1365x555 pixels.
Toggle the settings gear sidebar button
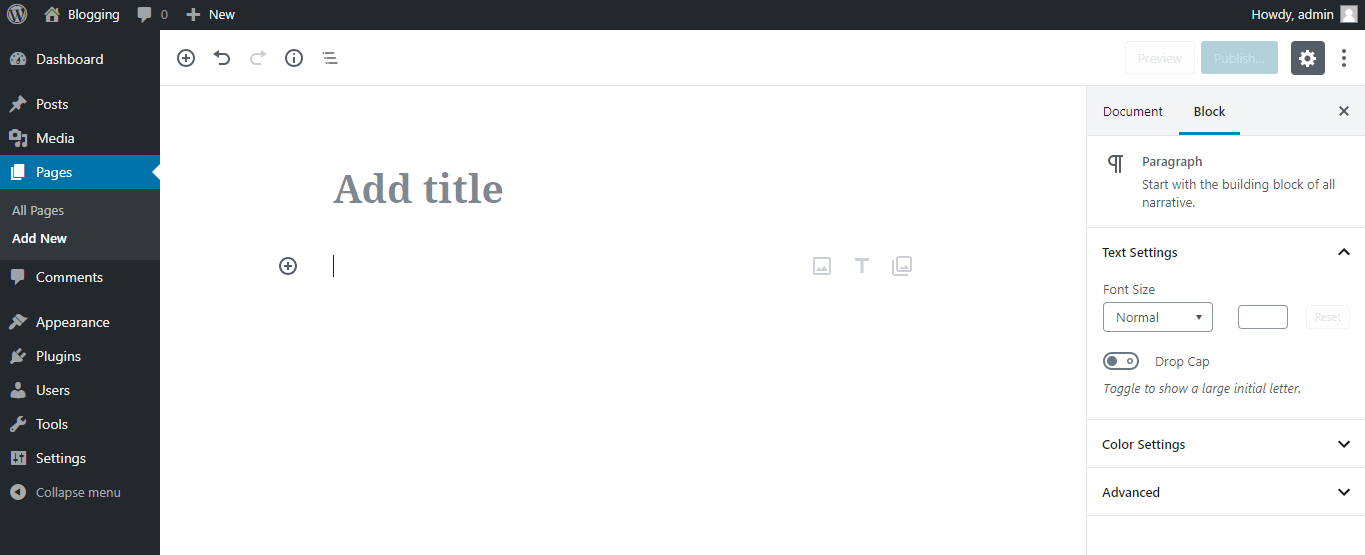(x=1308, y=58)
